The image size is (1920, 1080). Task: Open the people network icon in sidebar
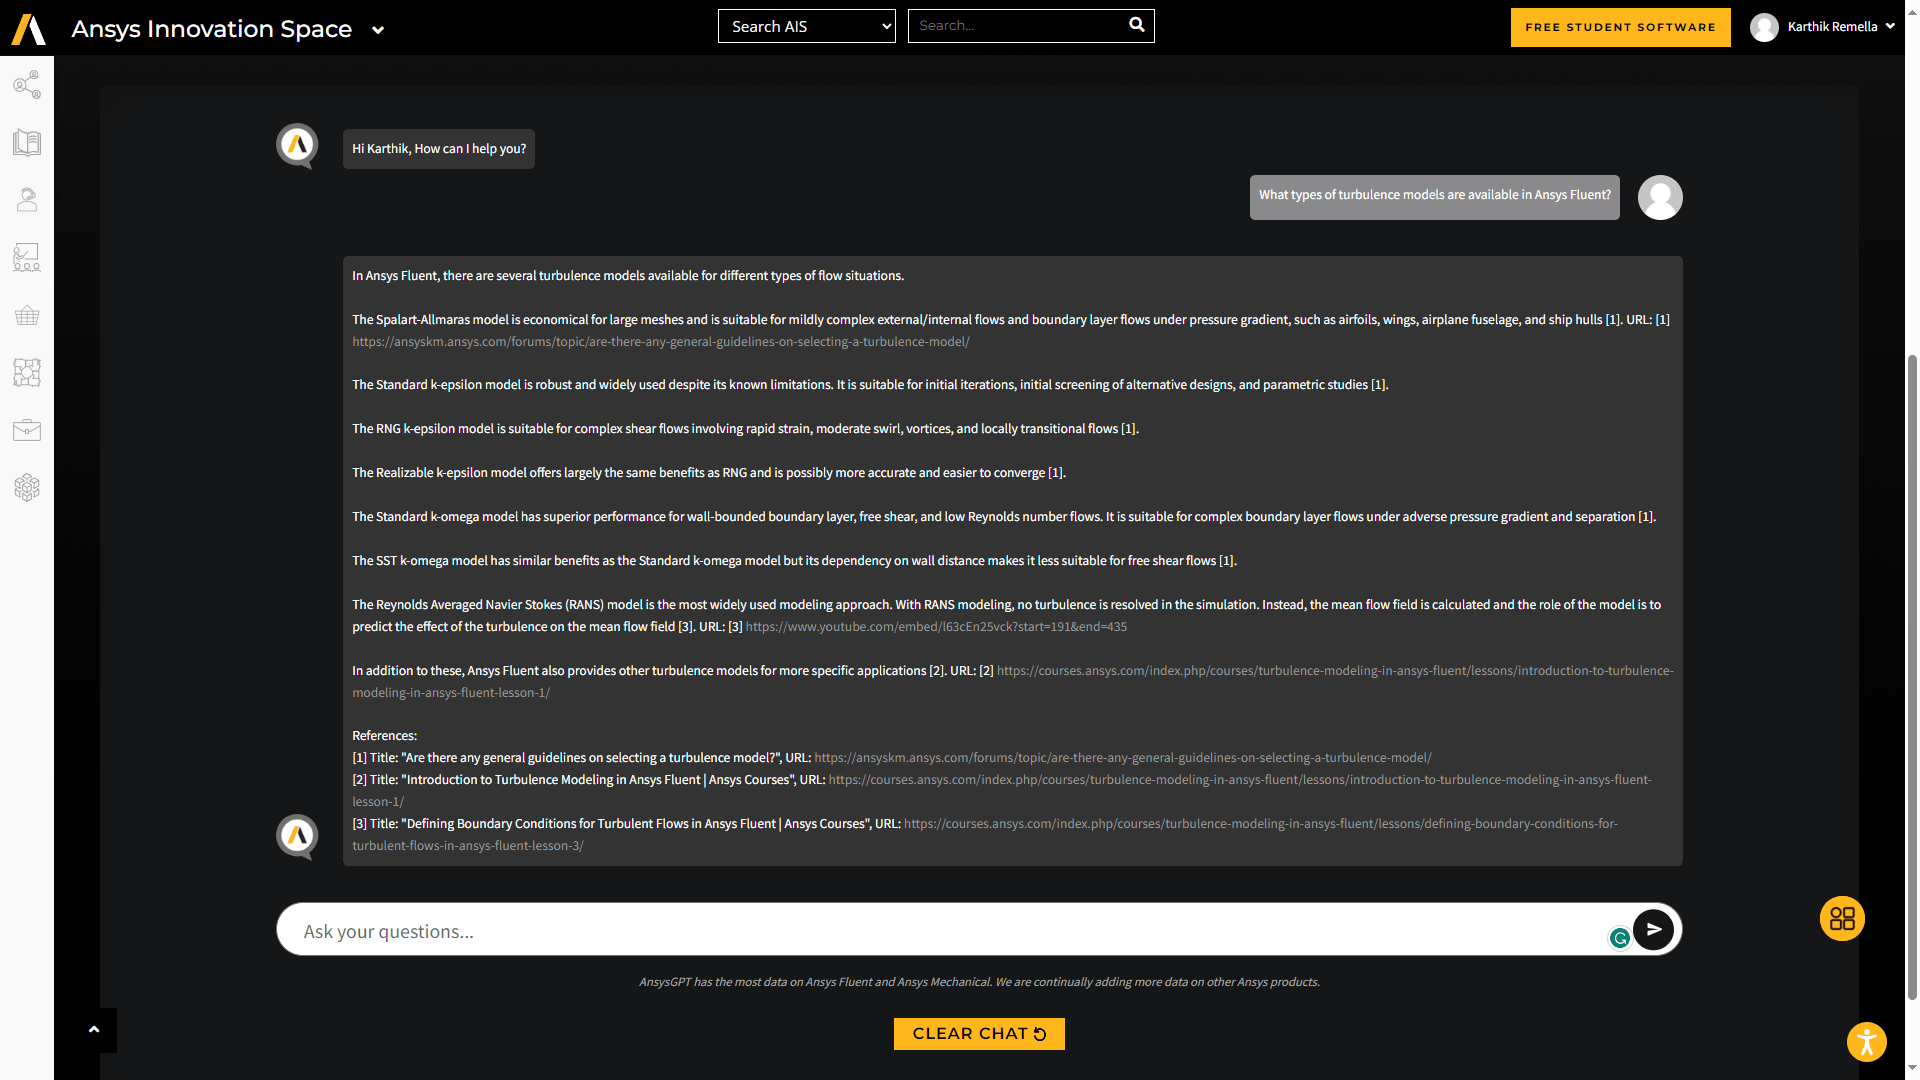point(27,85)
